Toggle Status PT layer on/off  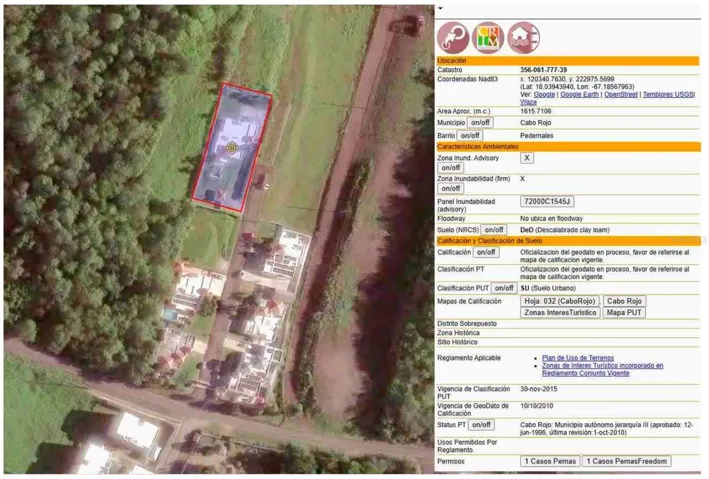point(481,425)
